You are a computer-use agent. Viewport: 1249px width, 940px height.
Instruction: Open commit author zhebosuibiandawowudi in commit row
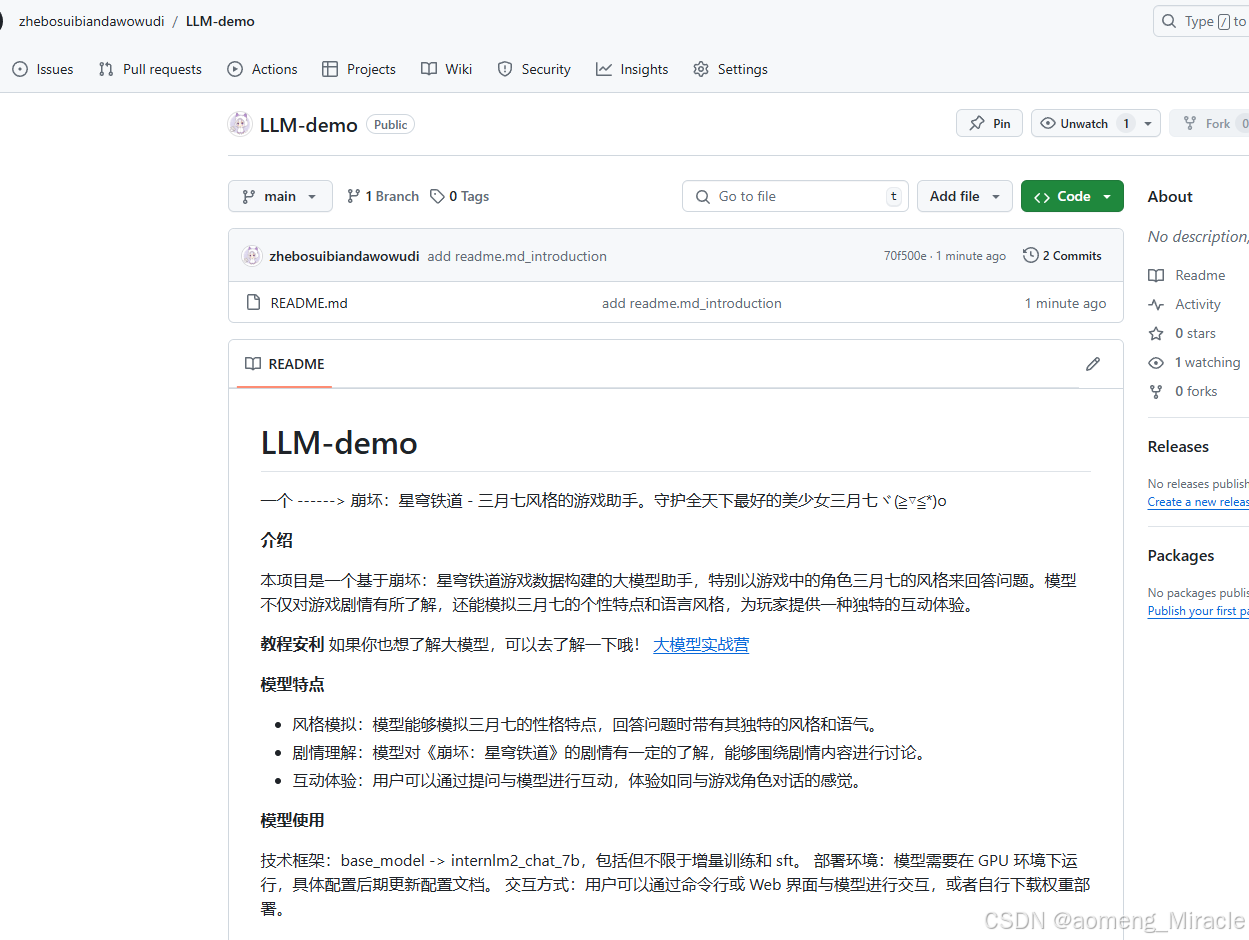coord(344,256)
